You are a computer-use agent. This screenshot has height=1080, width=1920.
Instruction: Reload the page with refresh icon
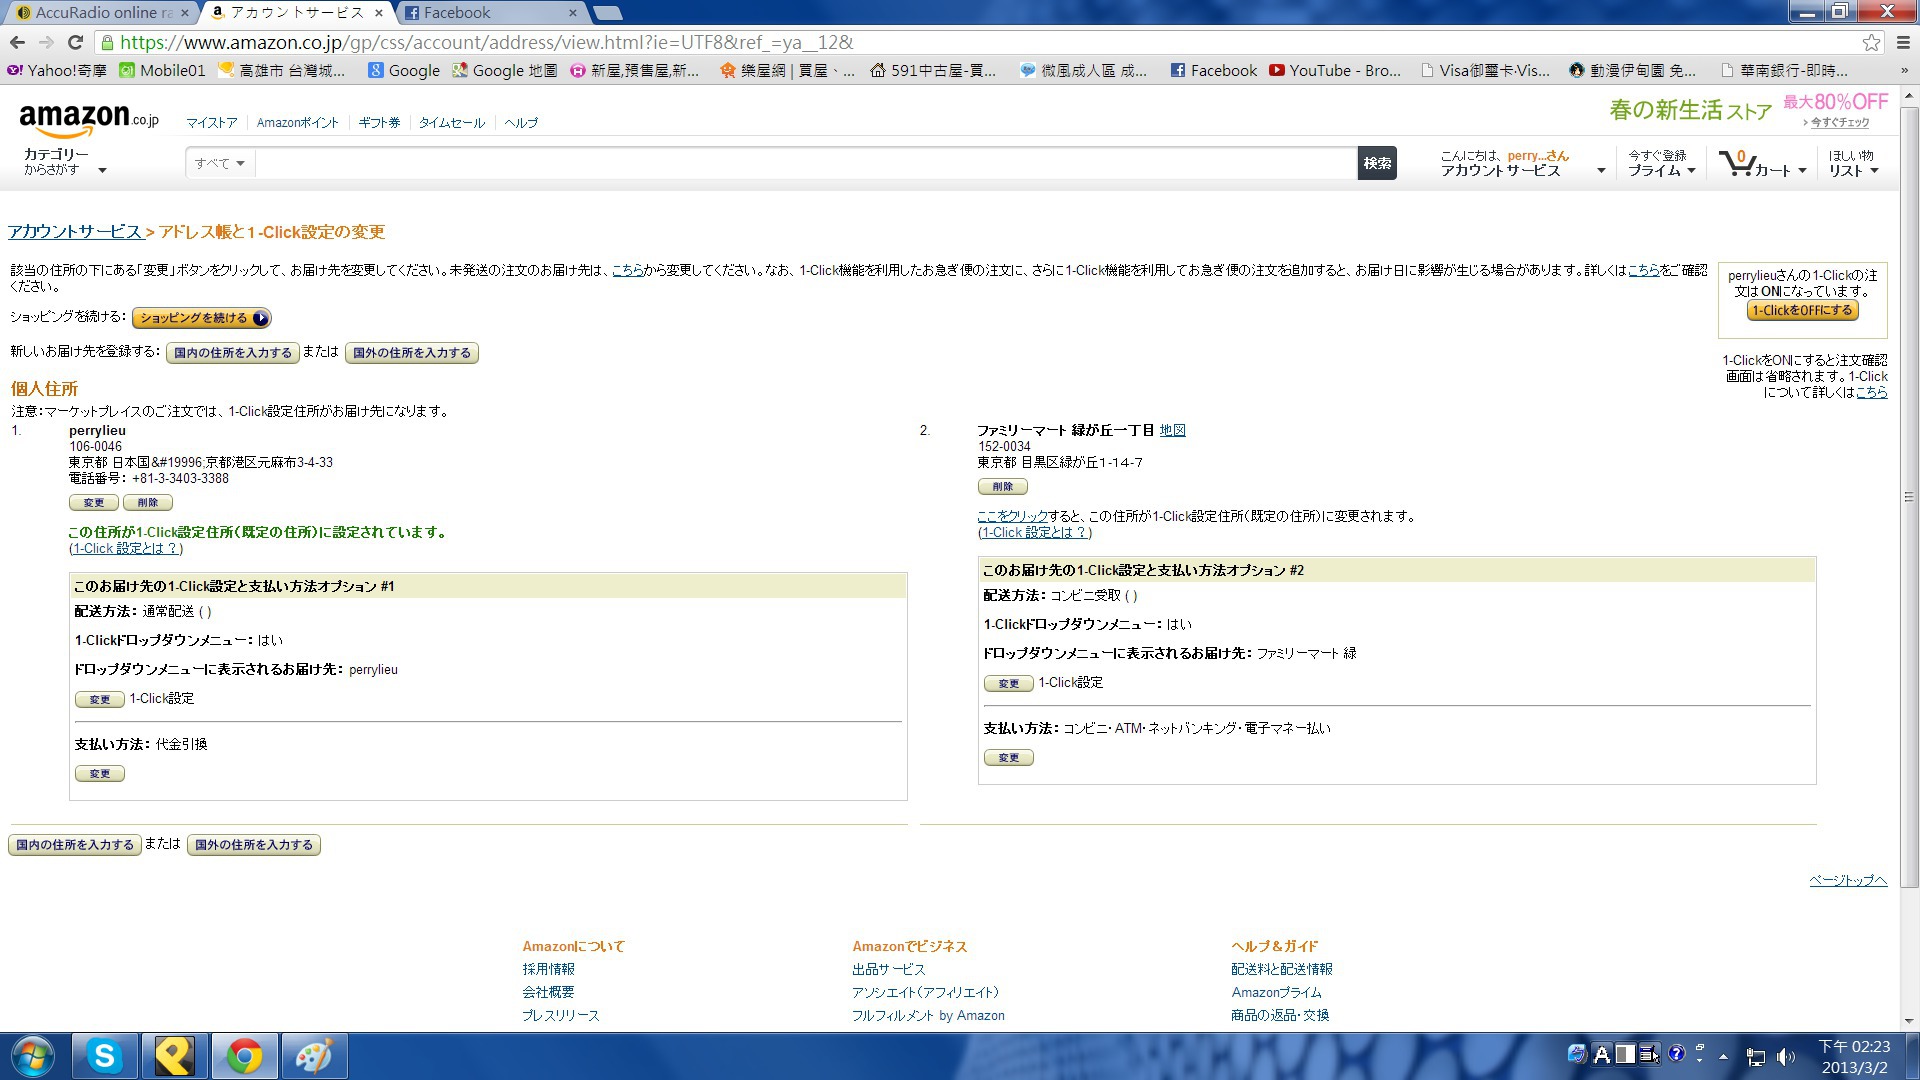[75, 42]
